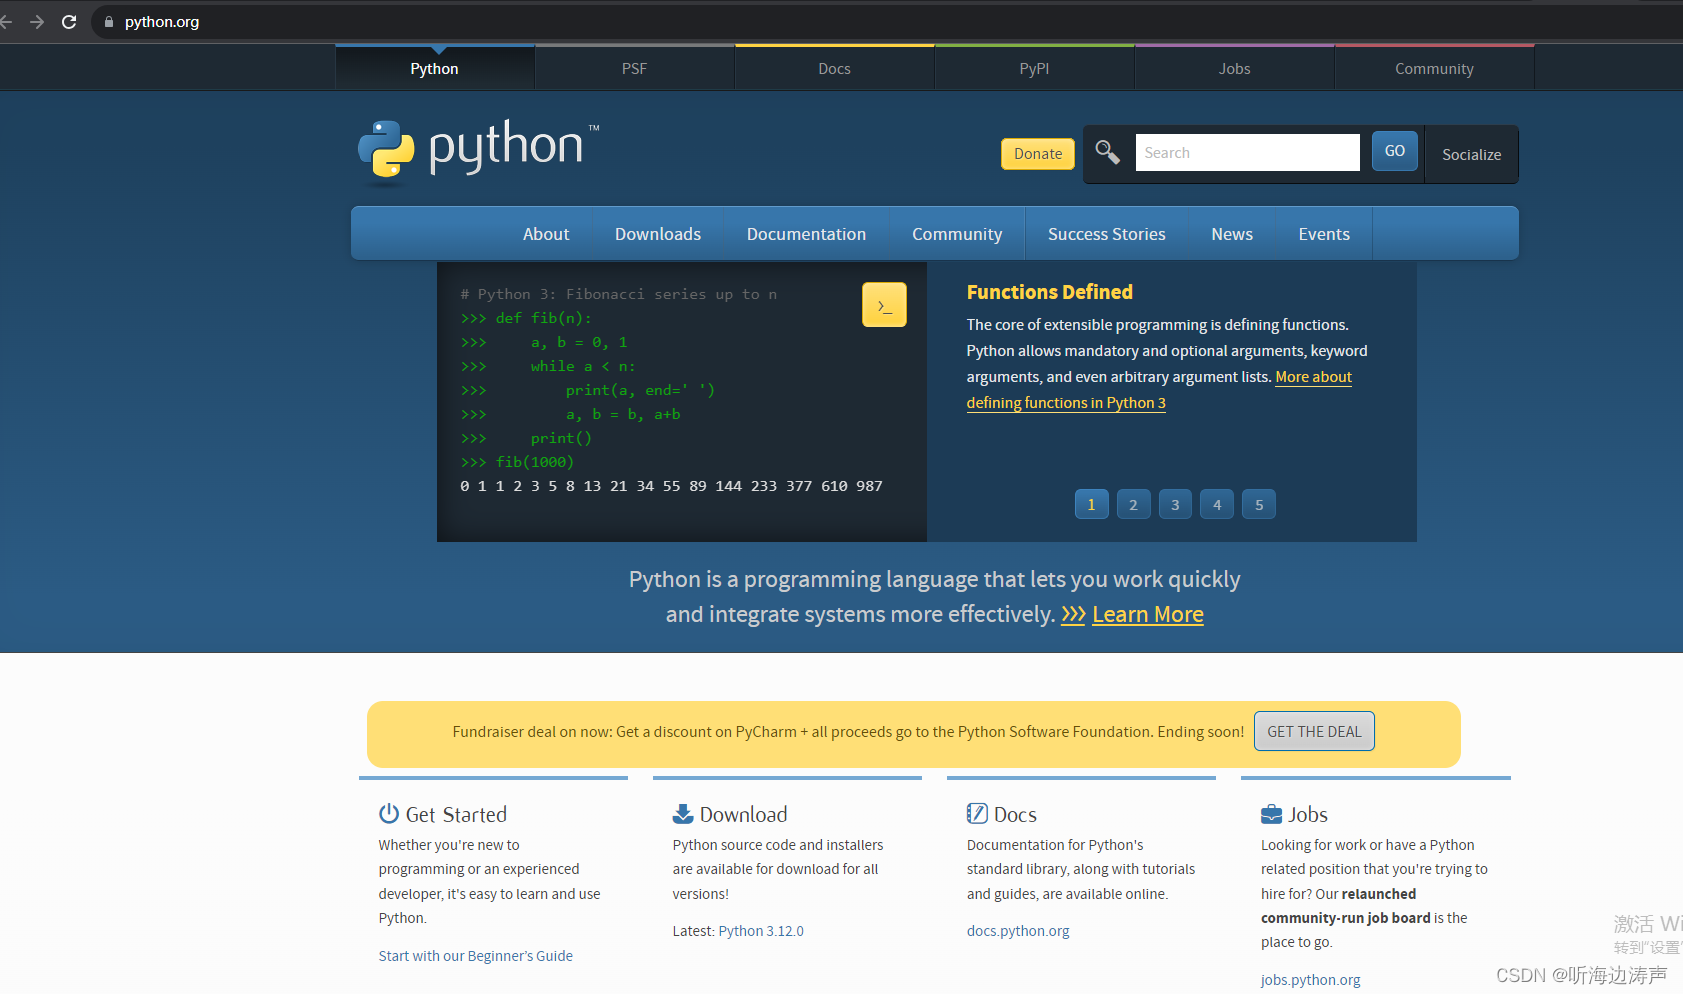
Task: Click the Learn More link
Action: coord(1147,614)
